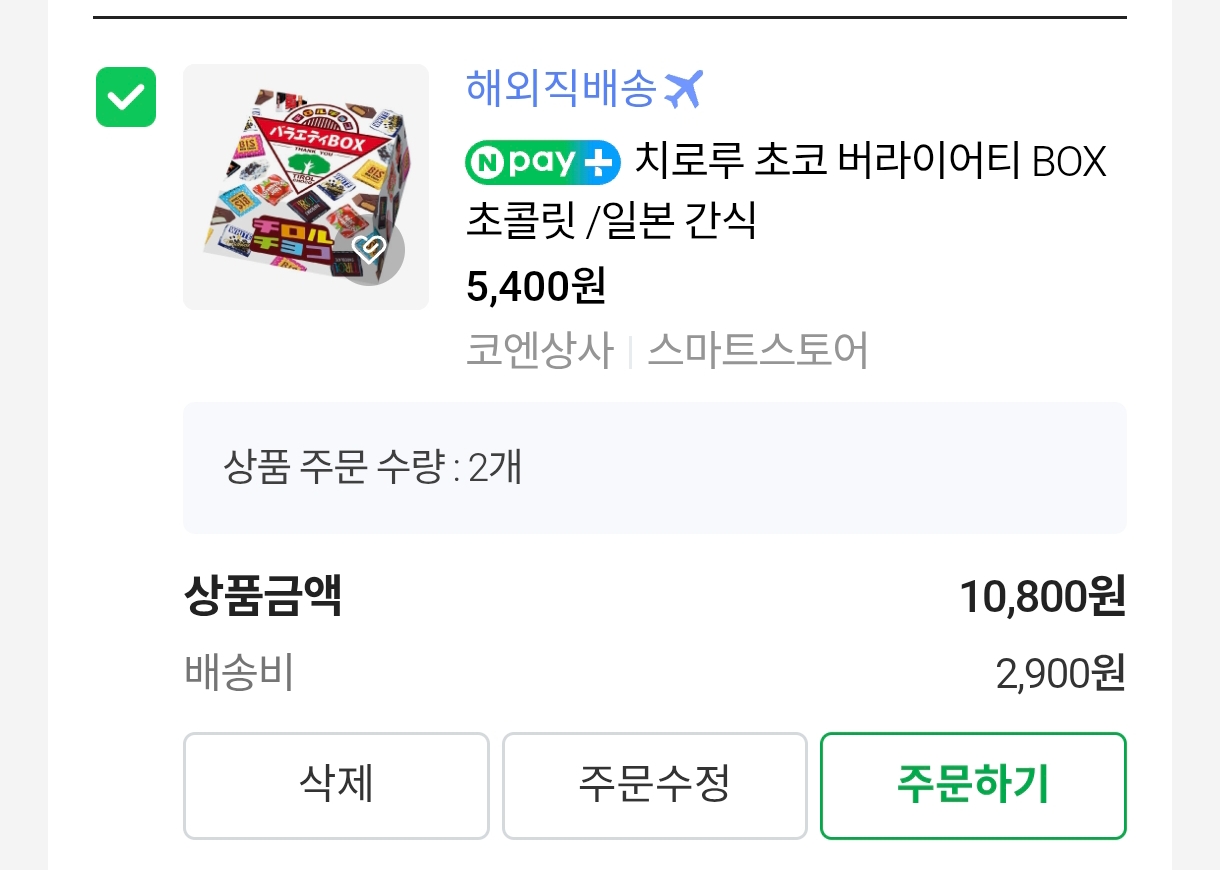Image resolution: width=1220 pixels, height=870 pixels.
Task: Open the 치로루 초코 버라이어티 BOX title
Action: click(870, 162)
